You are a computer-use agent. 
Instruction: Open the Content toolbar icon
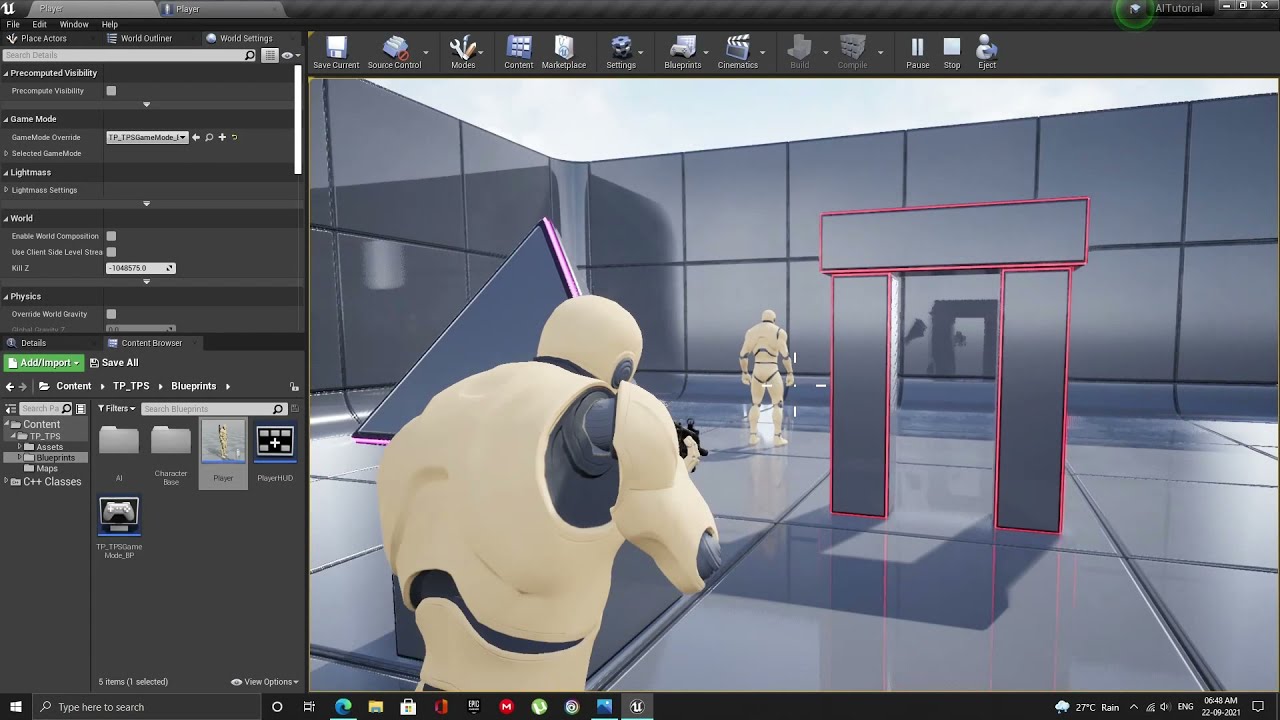pyautogui.click(x=519, y=53)
